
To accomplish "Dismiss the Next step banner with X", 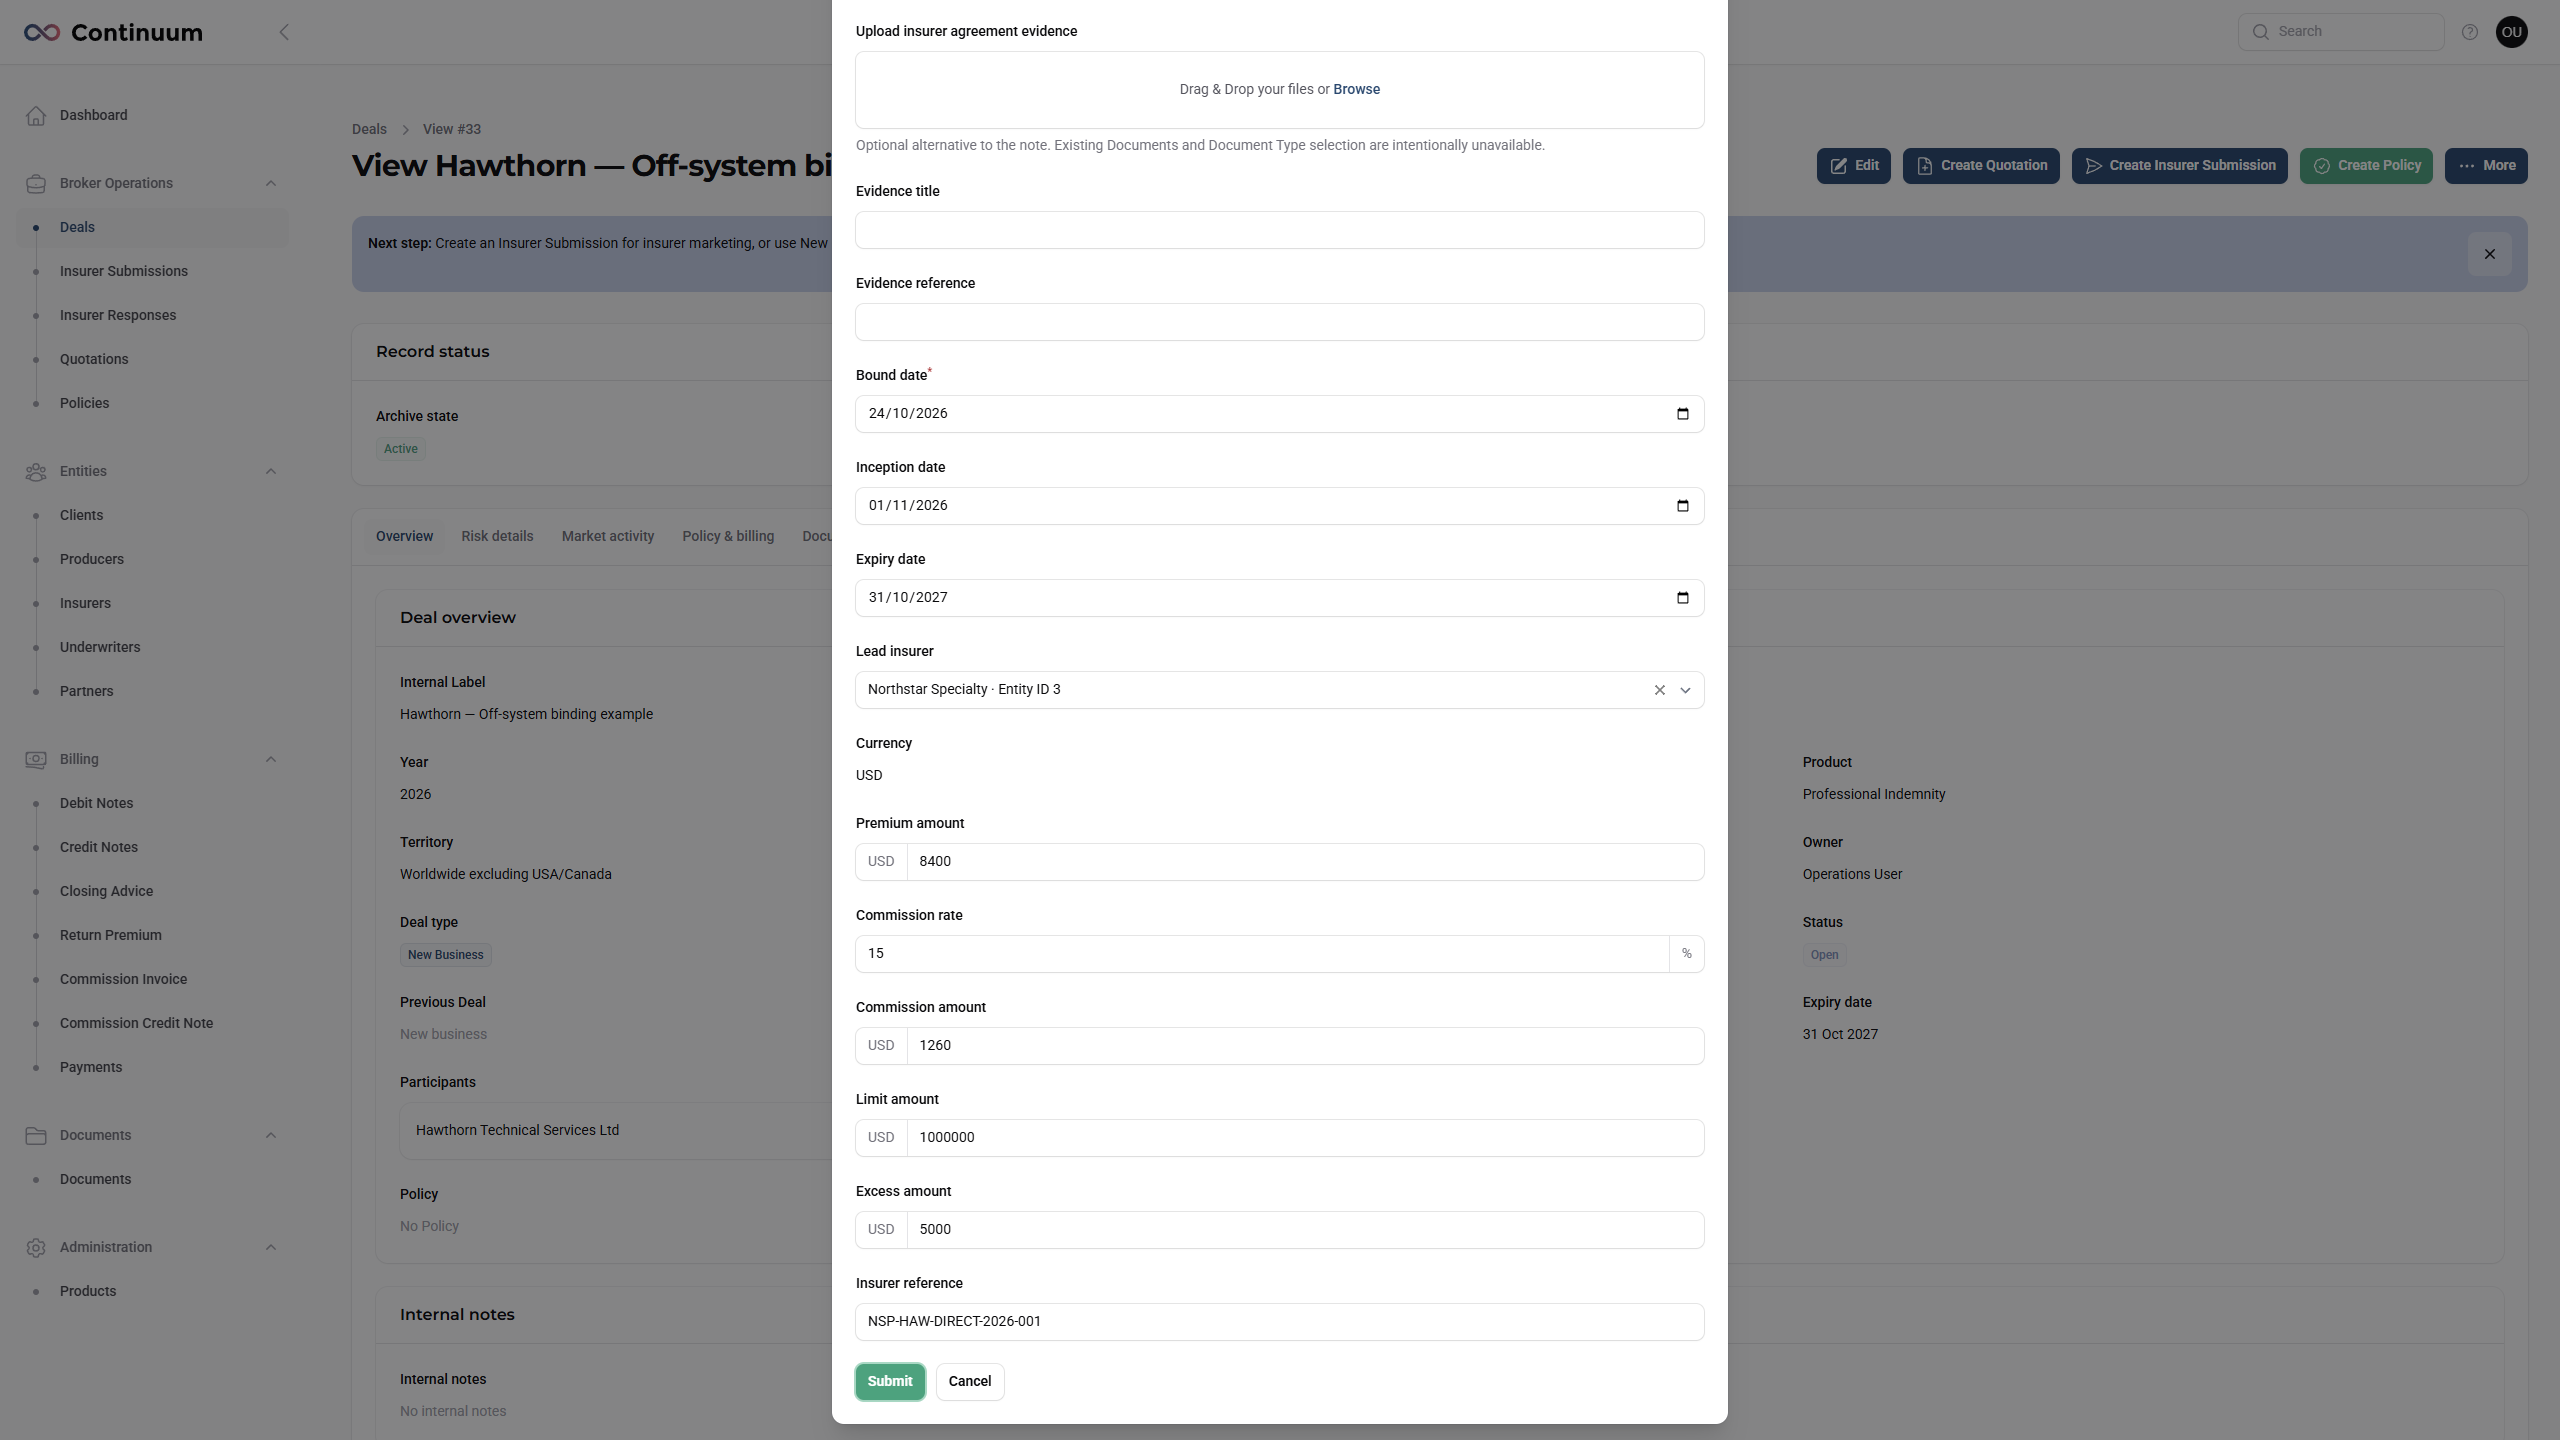I will point(2490,254).
